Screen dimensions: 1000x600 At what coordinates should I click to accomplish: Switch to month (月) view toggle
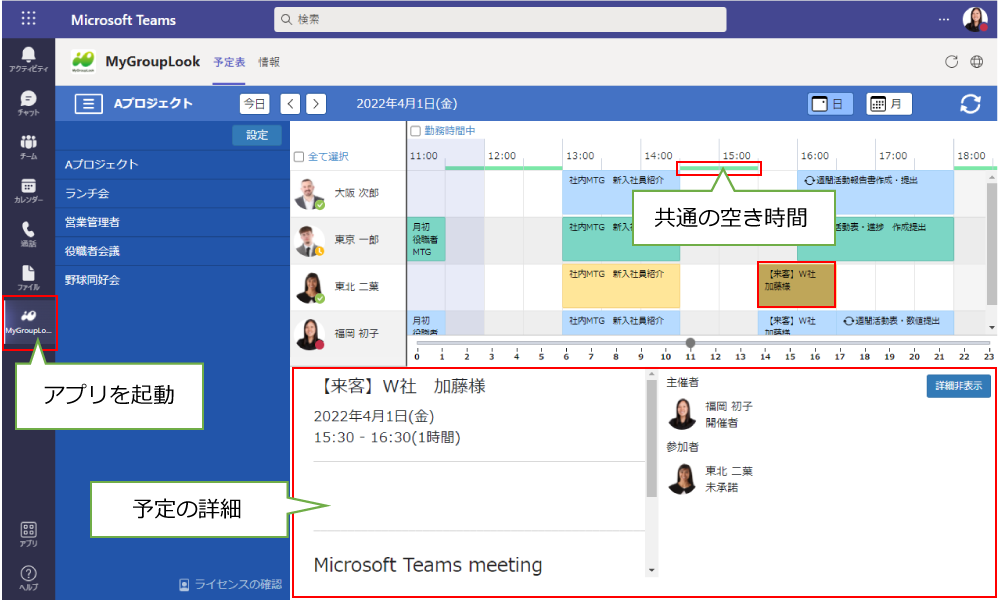pos(888,104)
